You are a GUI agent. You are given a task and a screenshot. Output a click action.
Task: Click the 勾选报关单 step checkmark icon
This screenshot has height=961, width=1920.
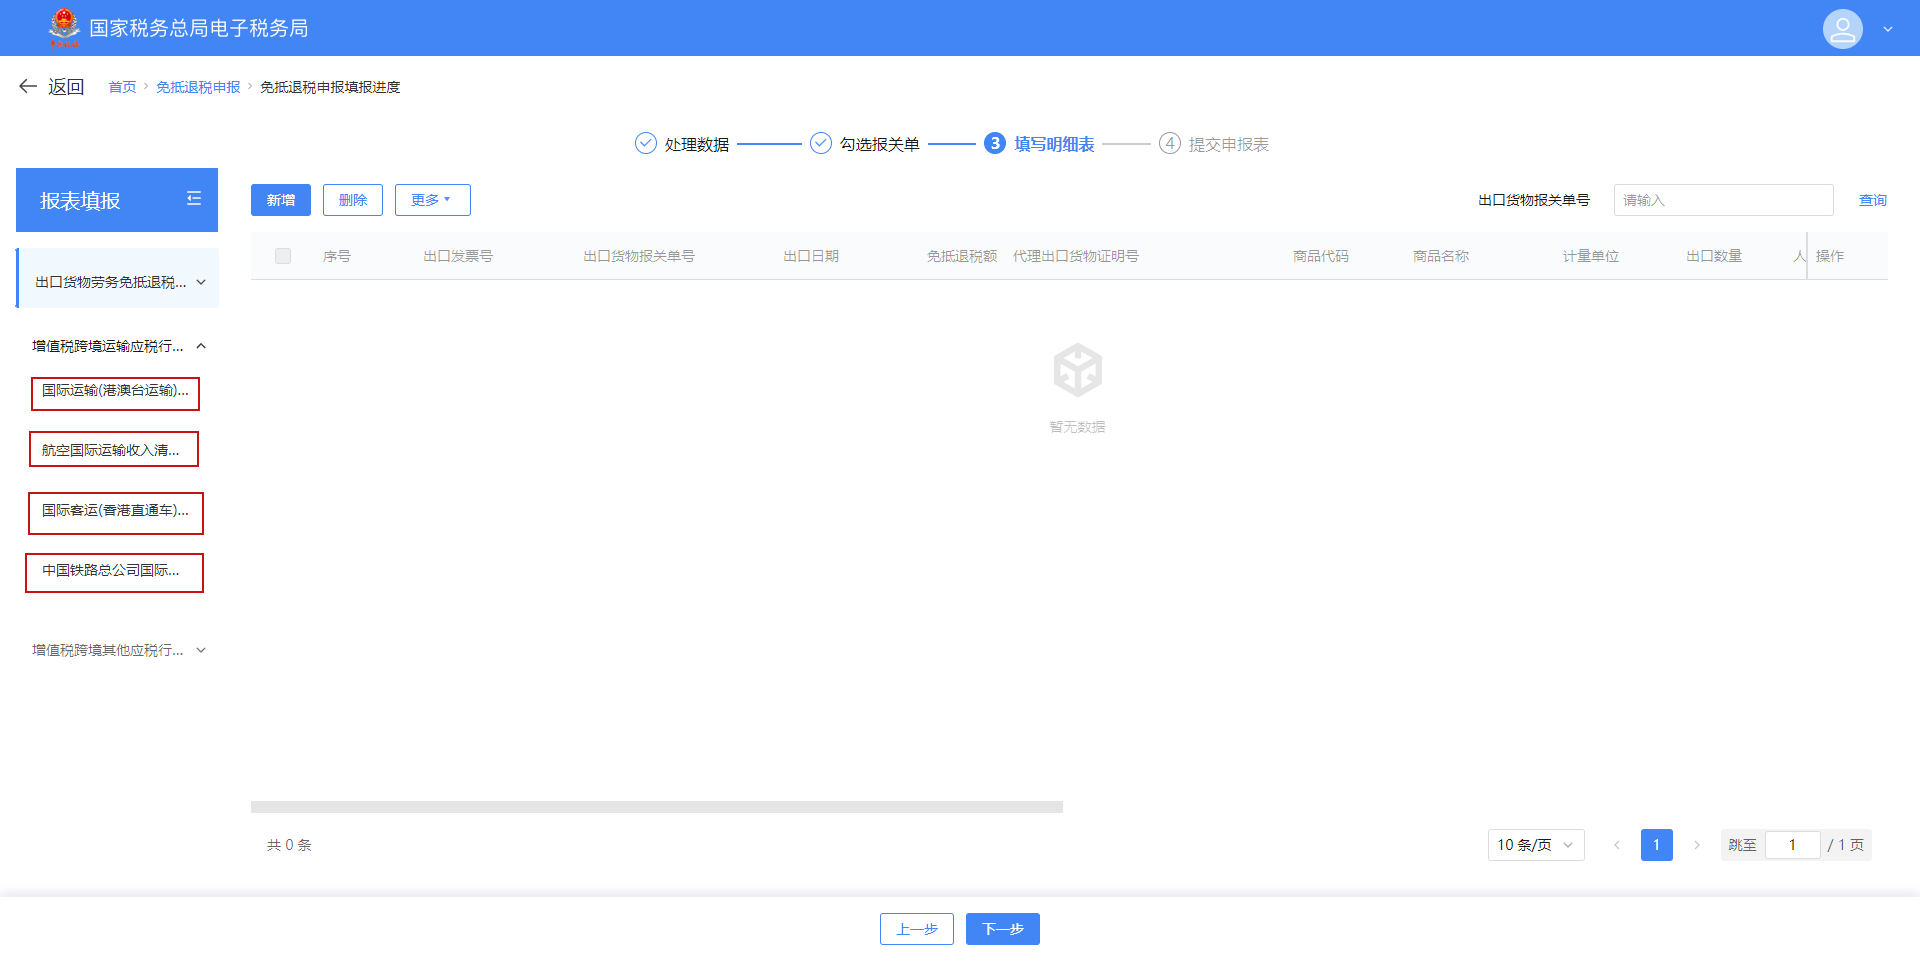pos(821,143)
